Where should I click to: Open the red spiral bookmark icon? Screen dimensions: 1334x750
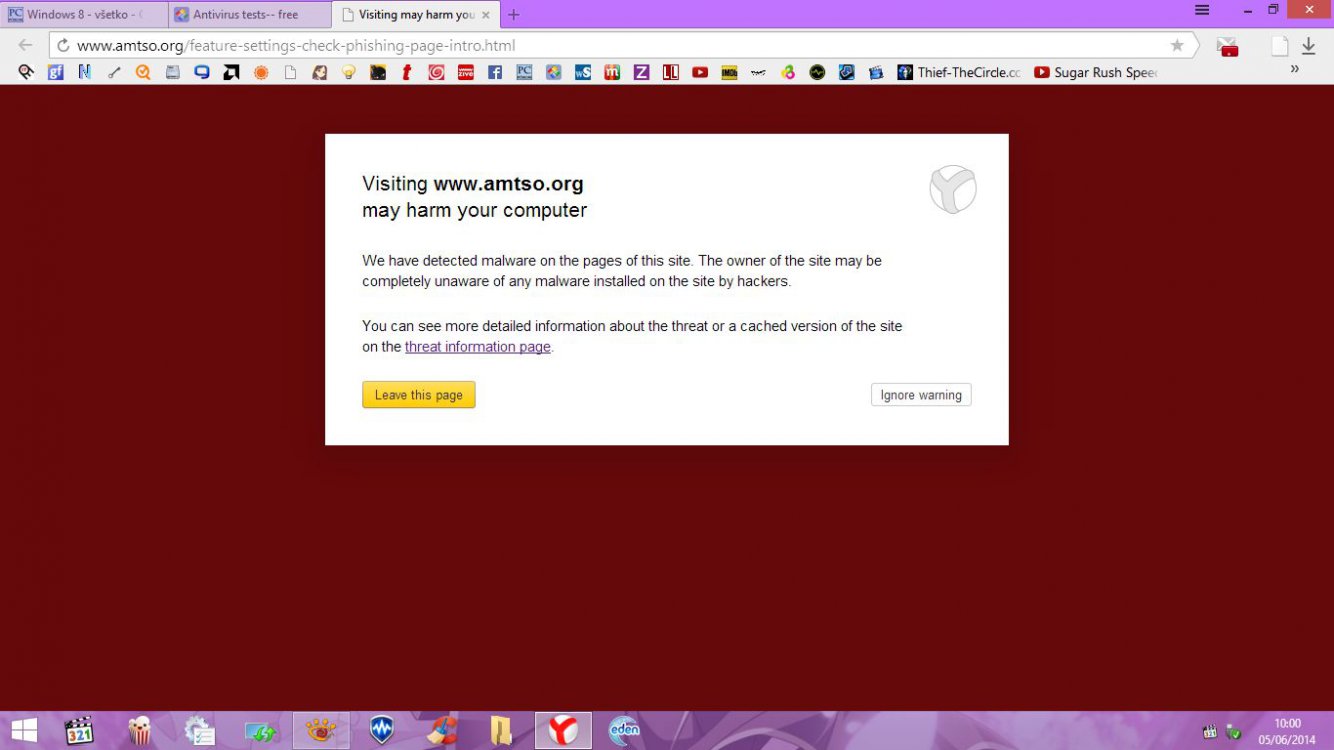436,72
